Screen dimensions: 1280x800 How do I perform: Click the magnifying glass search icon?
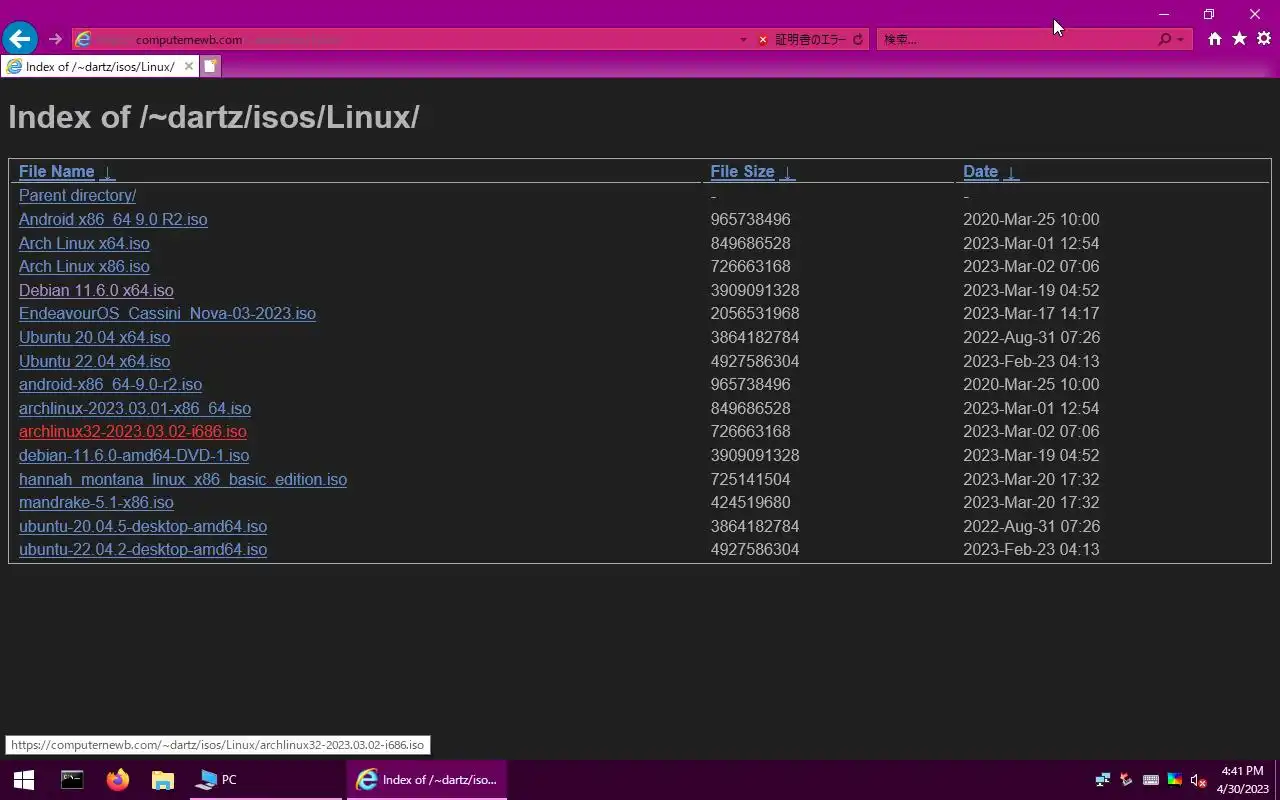(1164, 40)
